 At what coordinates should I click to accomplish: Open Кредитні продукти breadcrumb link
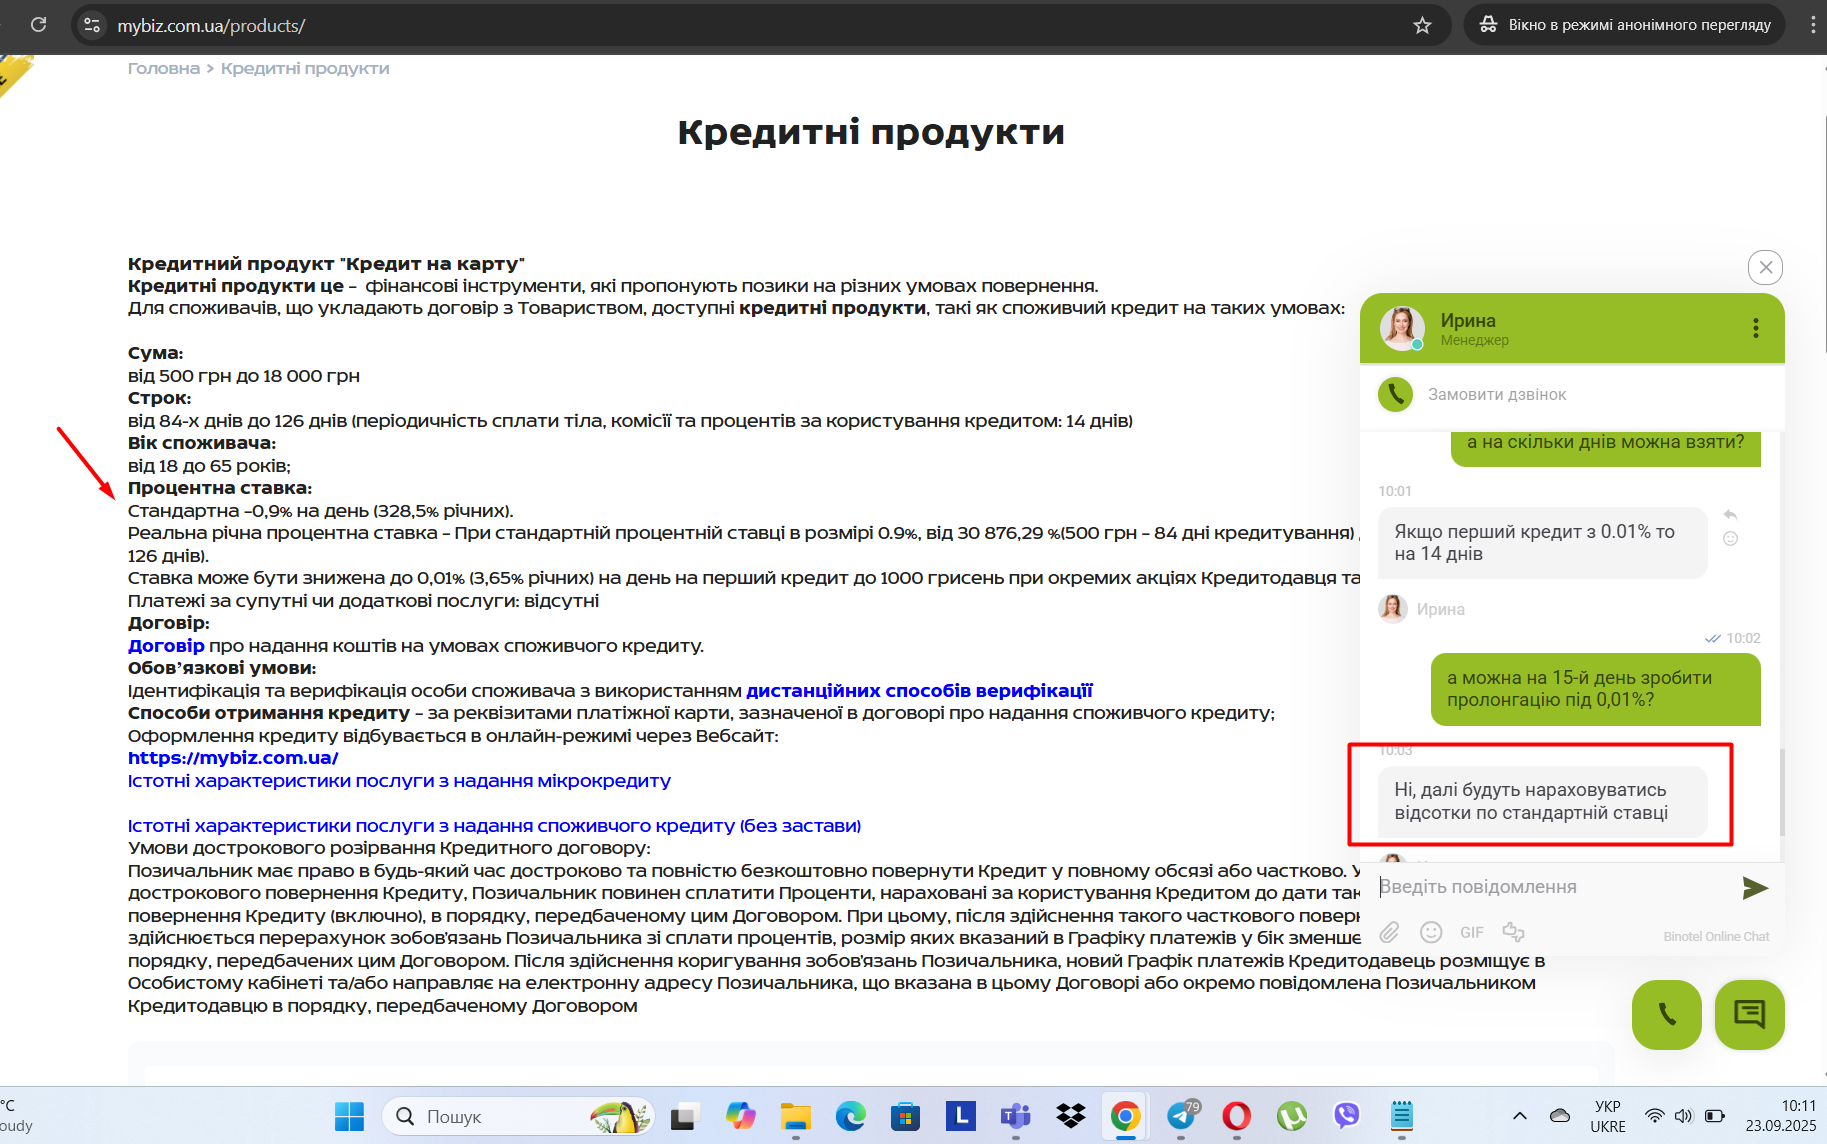305,68
